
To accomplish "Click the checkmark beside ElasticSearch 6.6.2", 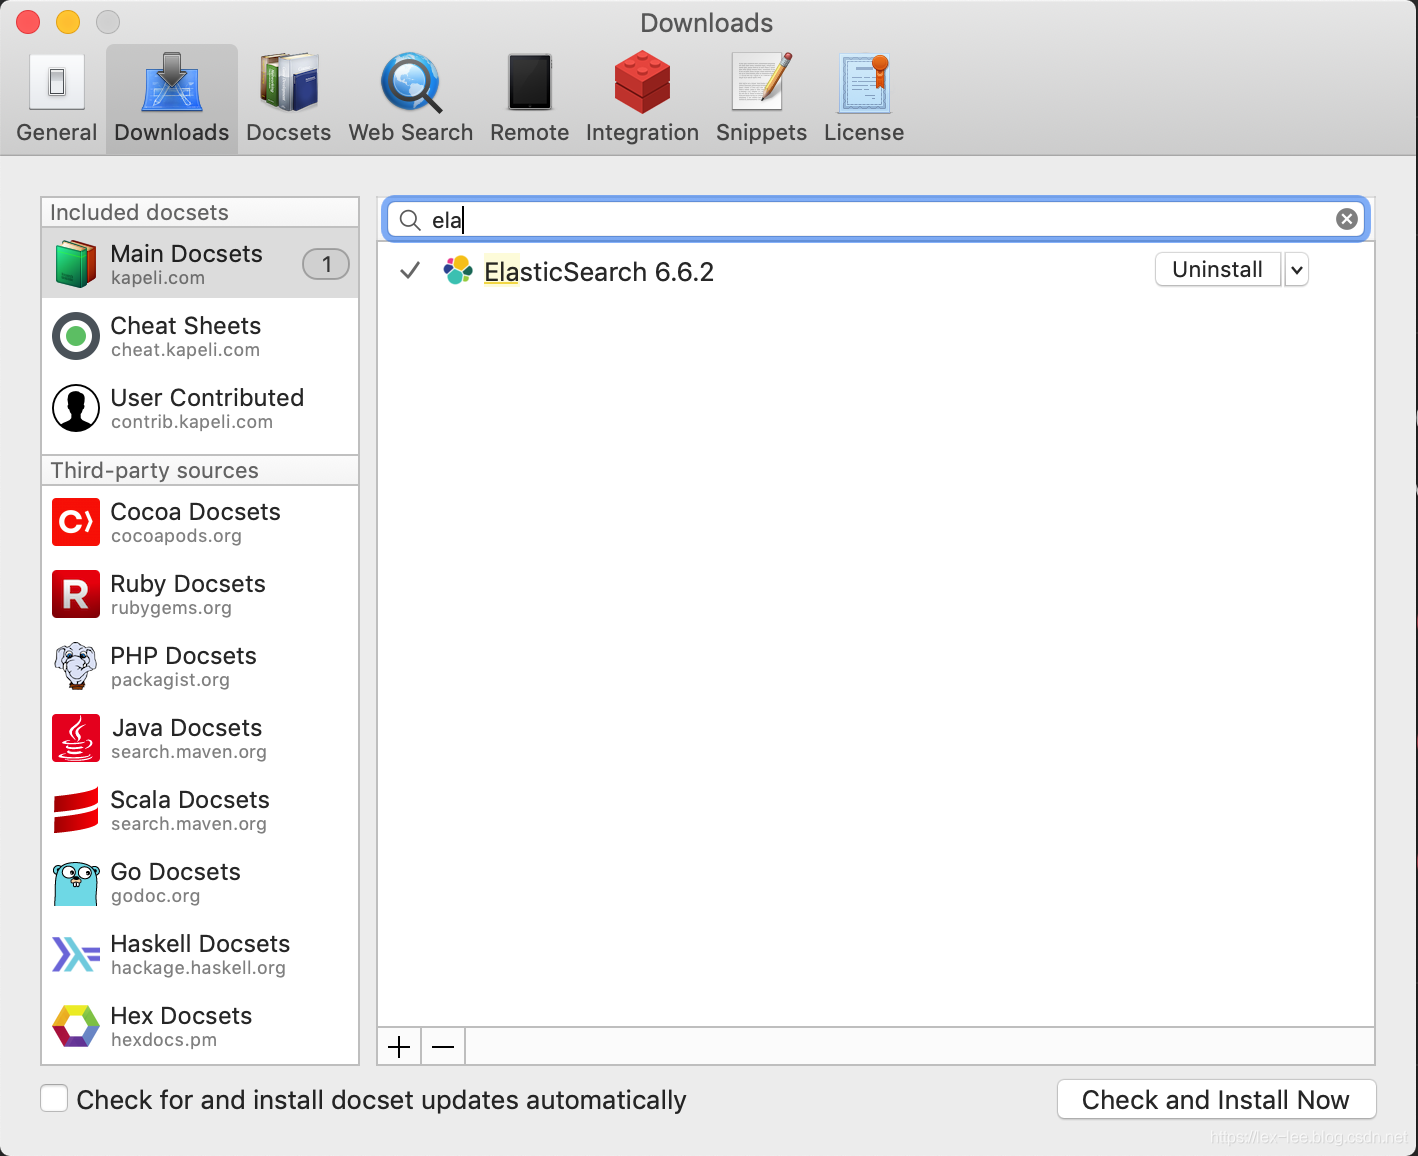I will coord(410,270).
